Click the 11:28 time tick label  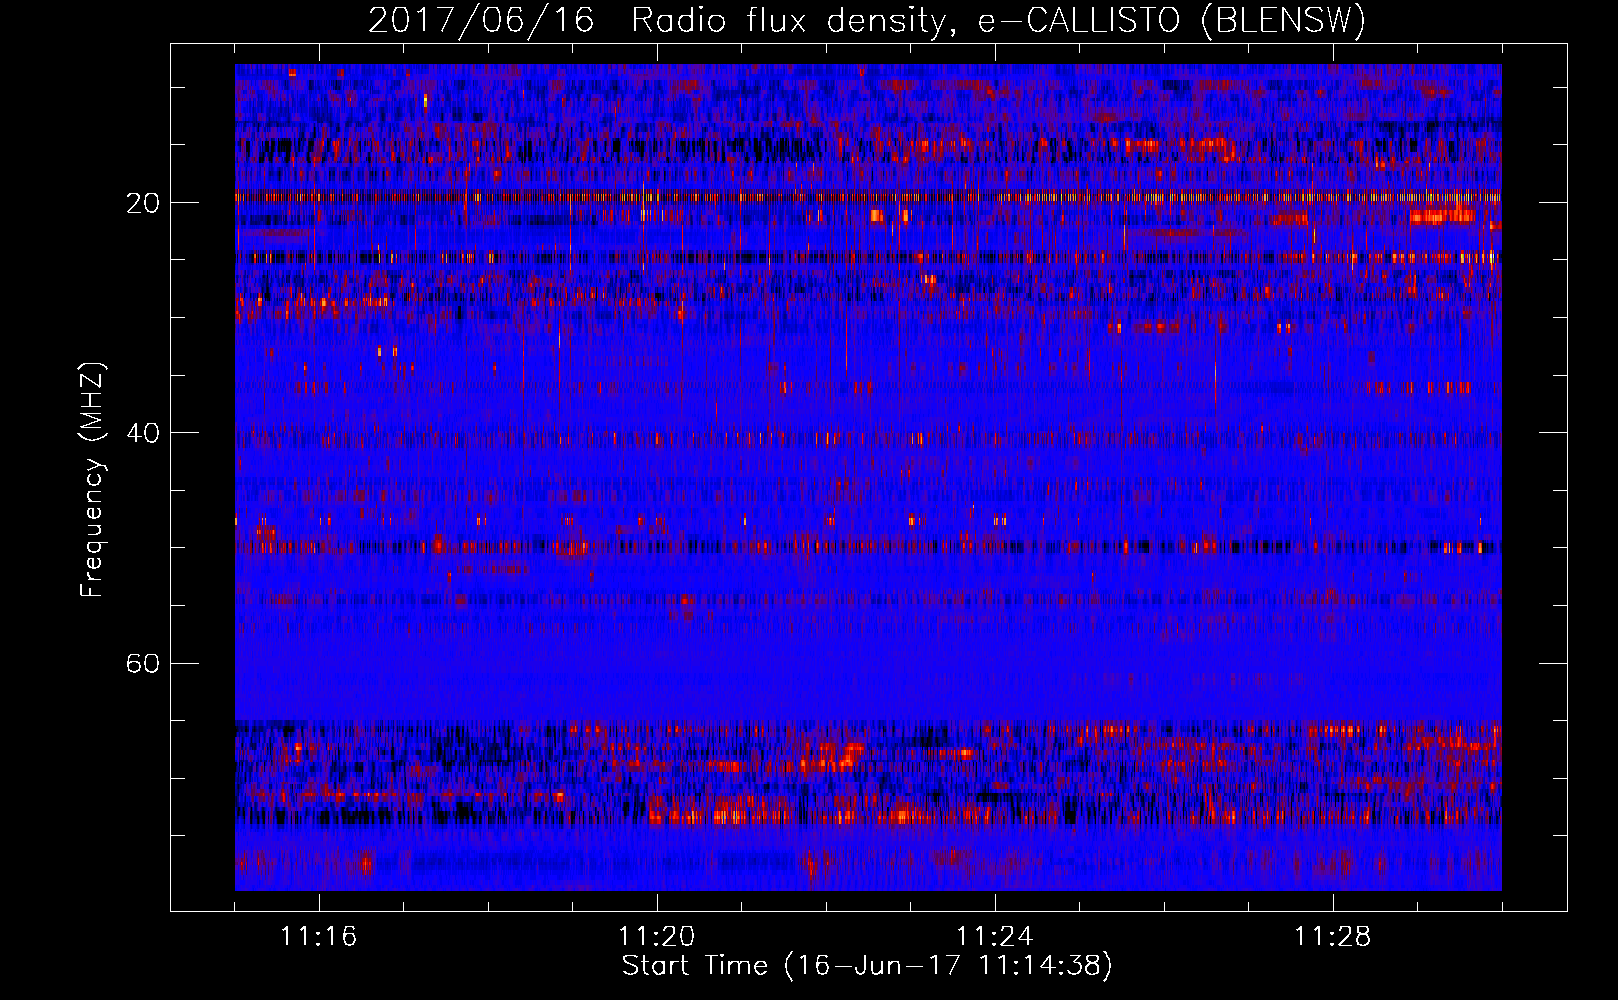point(1333,937)
